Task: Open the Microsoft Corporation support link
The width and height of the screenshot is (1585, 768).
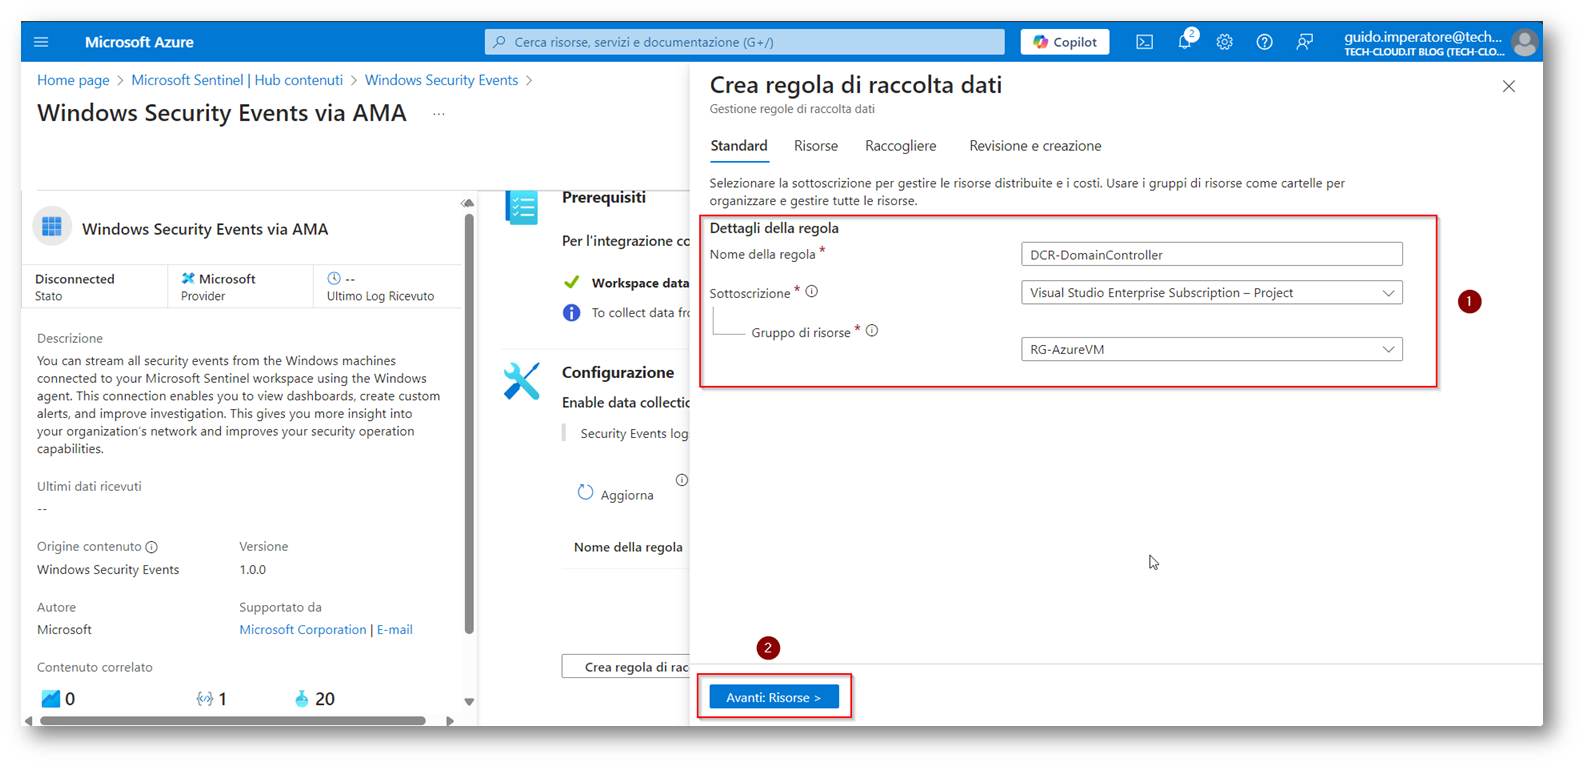Action: coord(303,630)
